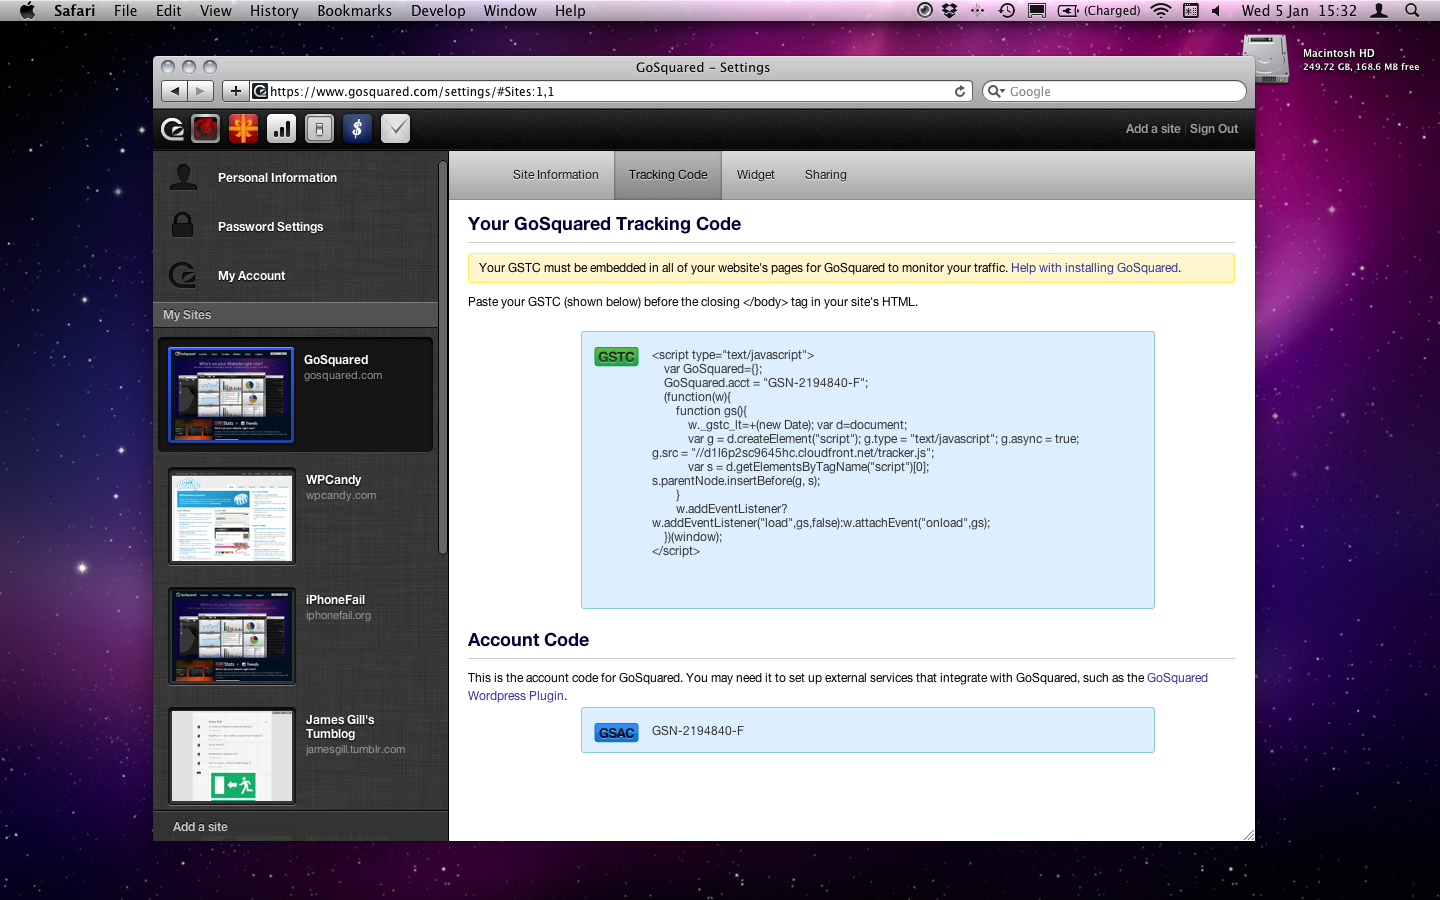Click the "wpcandy.com" text in the sidebar
The image size is (1440, 900).
click(341, 496)
